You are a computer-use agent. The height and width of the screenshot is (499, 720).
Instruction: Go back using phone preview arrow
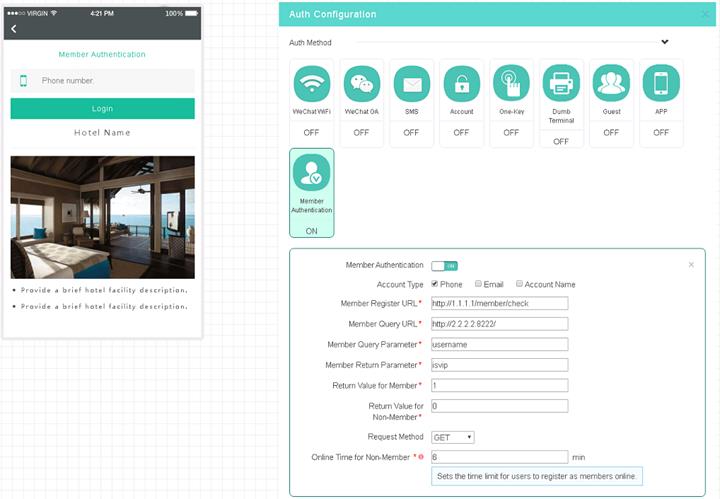[14, 29]
